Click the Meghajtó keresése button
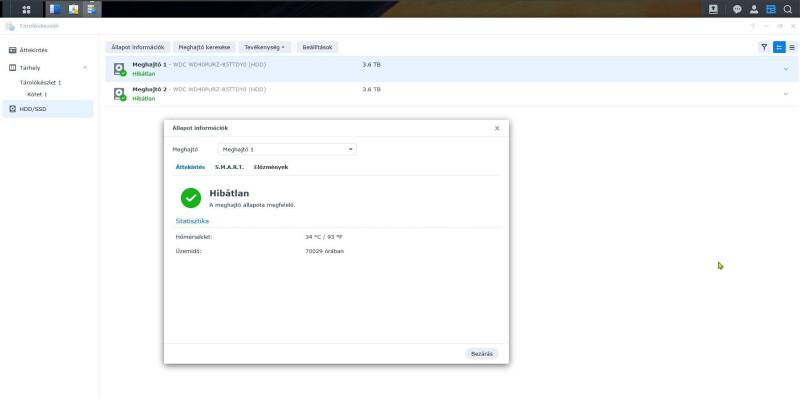The width and height of the screenshot is (800, 399). 204,47
